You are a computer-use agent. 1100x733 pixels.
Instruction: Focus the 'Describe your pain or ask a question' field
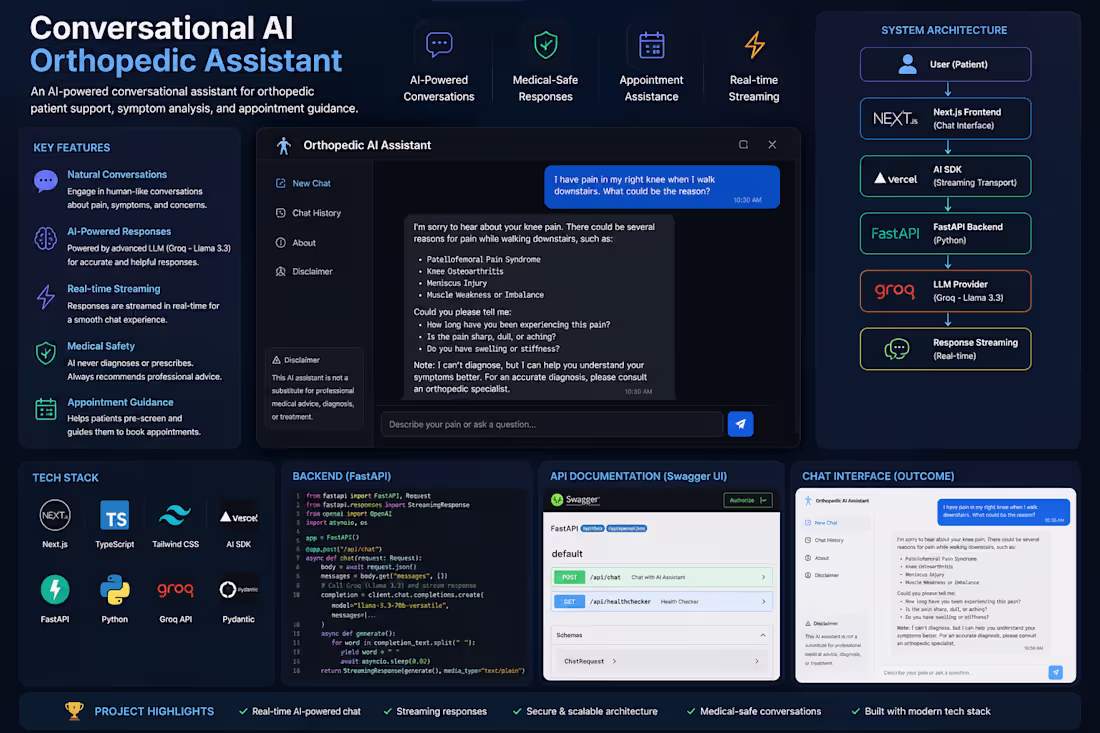click(x=552, y=424)
